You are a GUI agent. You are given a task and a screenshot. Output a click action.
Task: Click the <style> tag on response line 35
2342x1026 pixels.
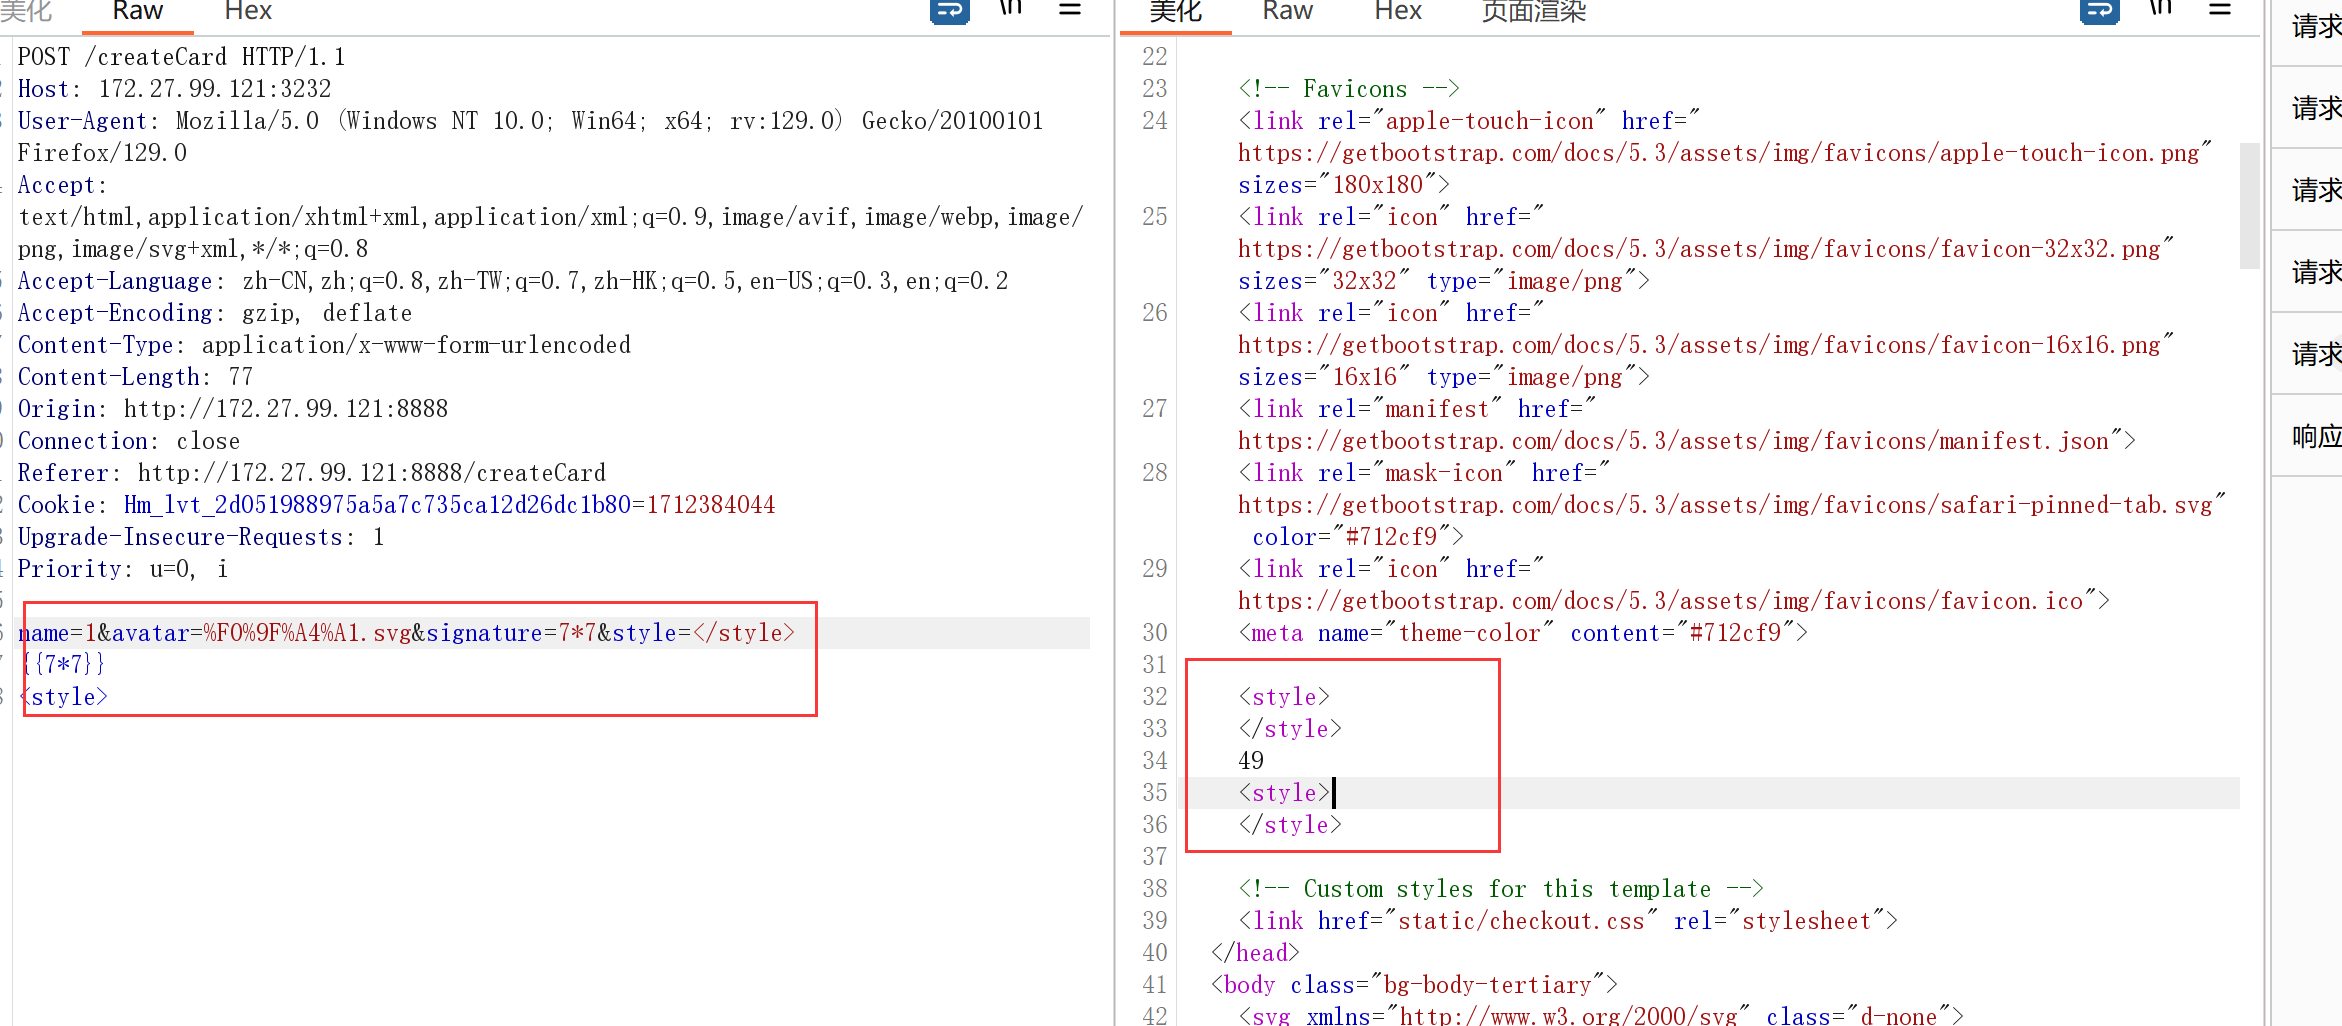pyautogui.click(x=1284, y=793)
